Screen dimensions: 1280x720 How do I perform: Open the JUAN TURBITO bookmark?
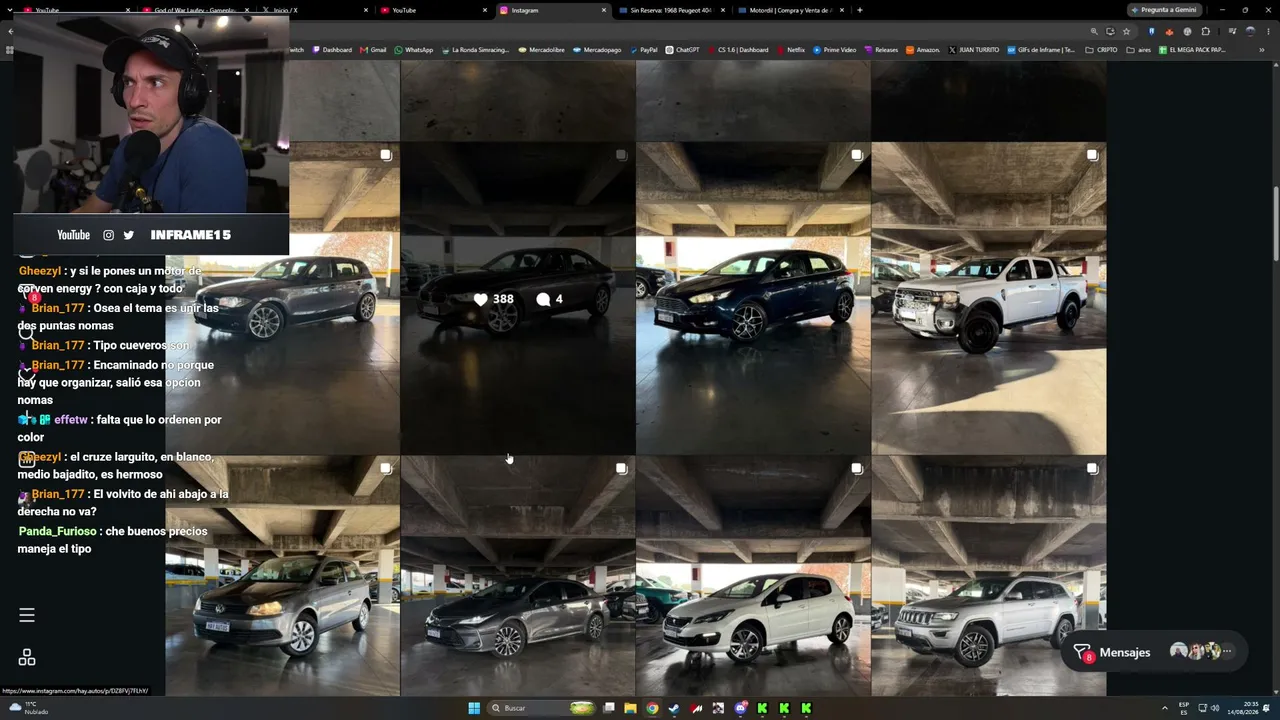(x=973, y=50)
